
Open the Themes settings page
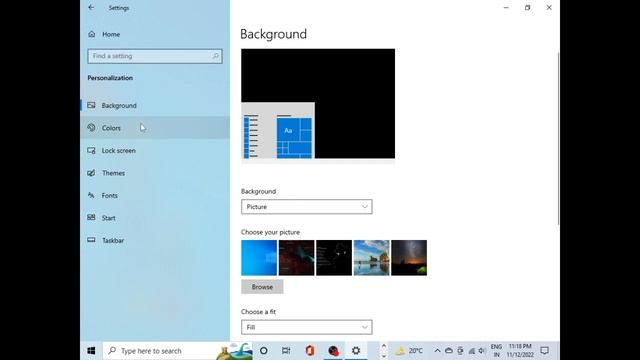click(x=155, y=173)
